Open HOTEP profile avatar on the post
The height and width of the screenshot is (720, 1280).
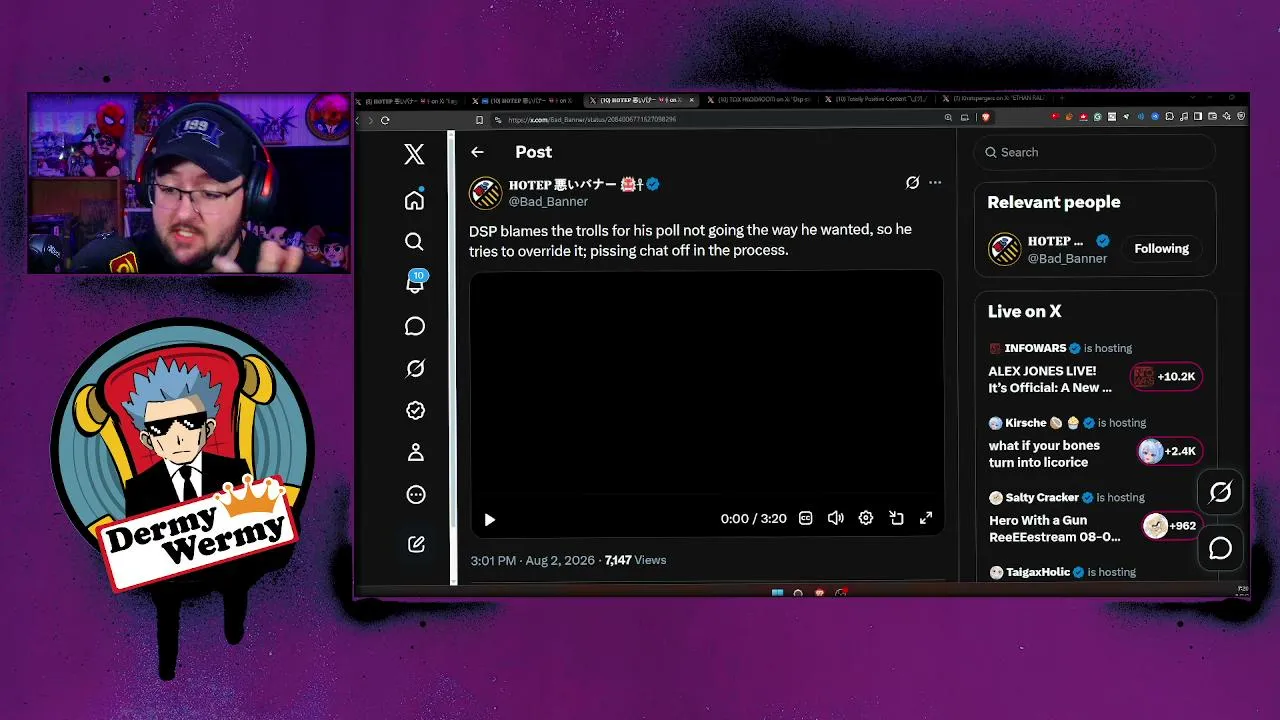[x=486, y=193]
